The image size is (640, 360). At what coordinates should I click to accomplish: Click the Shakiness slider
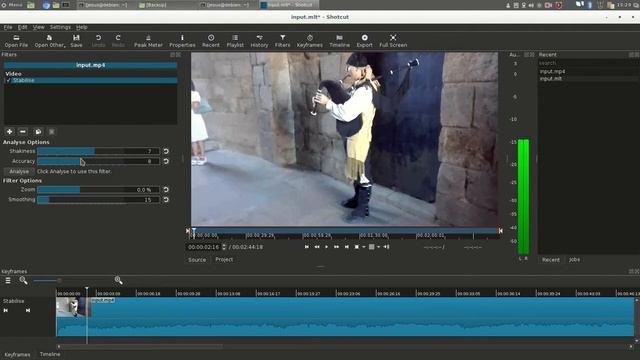98,151
